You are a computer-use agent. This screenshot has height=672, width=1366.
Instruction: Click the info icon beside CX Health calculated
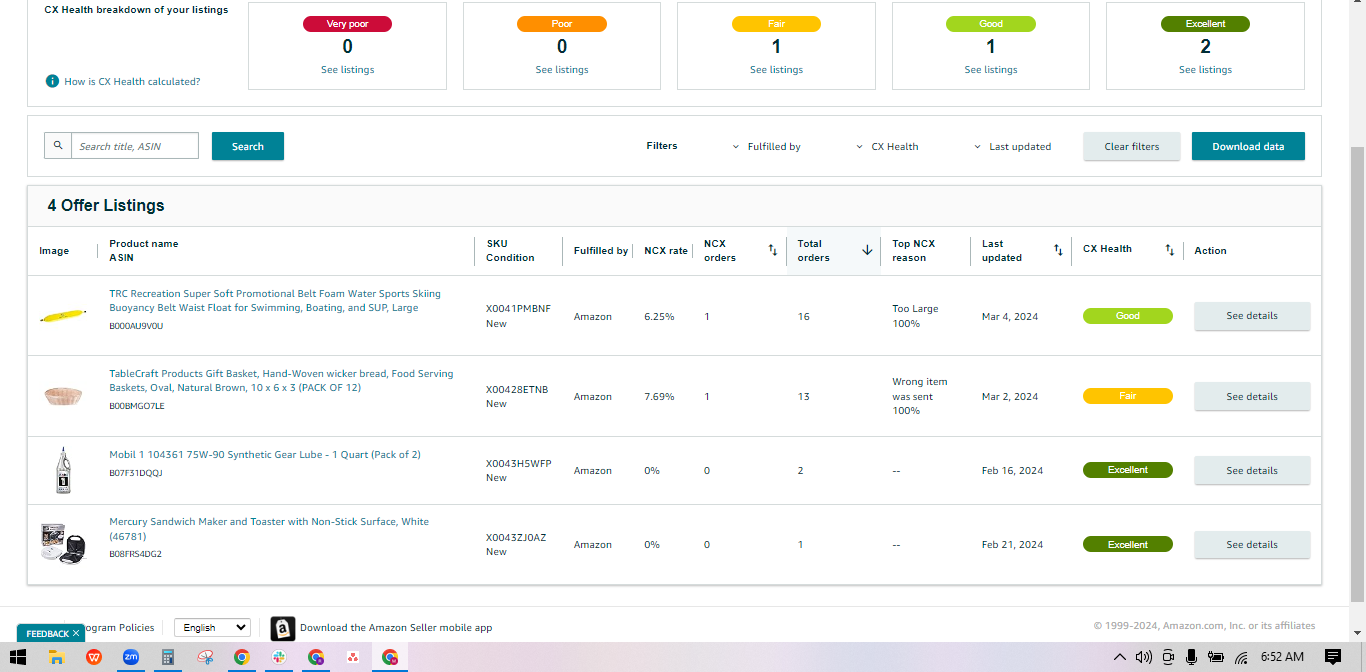pos(52,81)
